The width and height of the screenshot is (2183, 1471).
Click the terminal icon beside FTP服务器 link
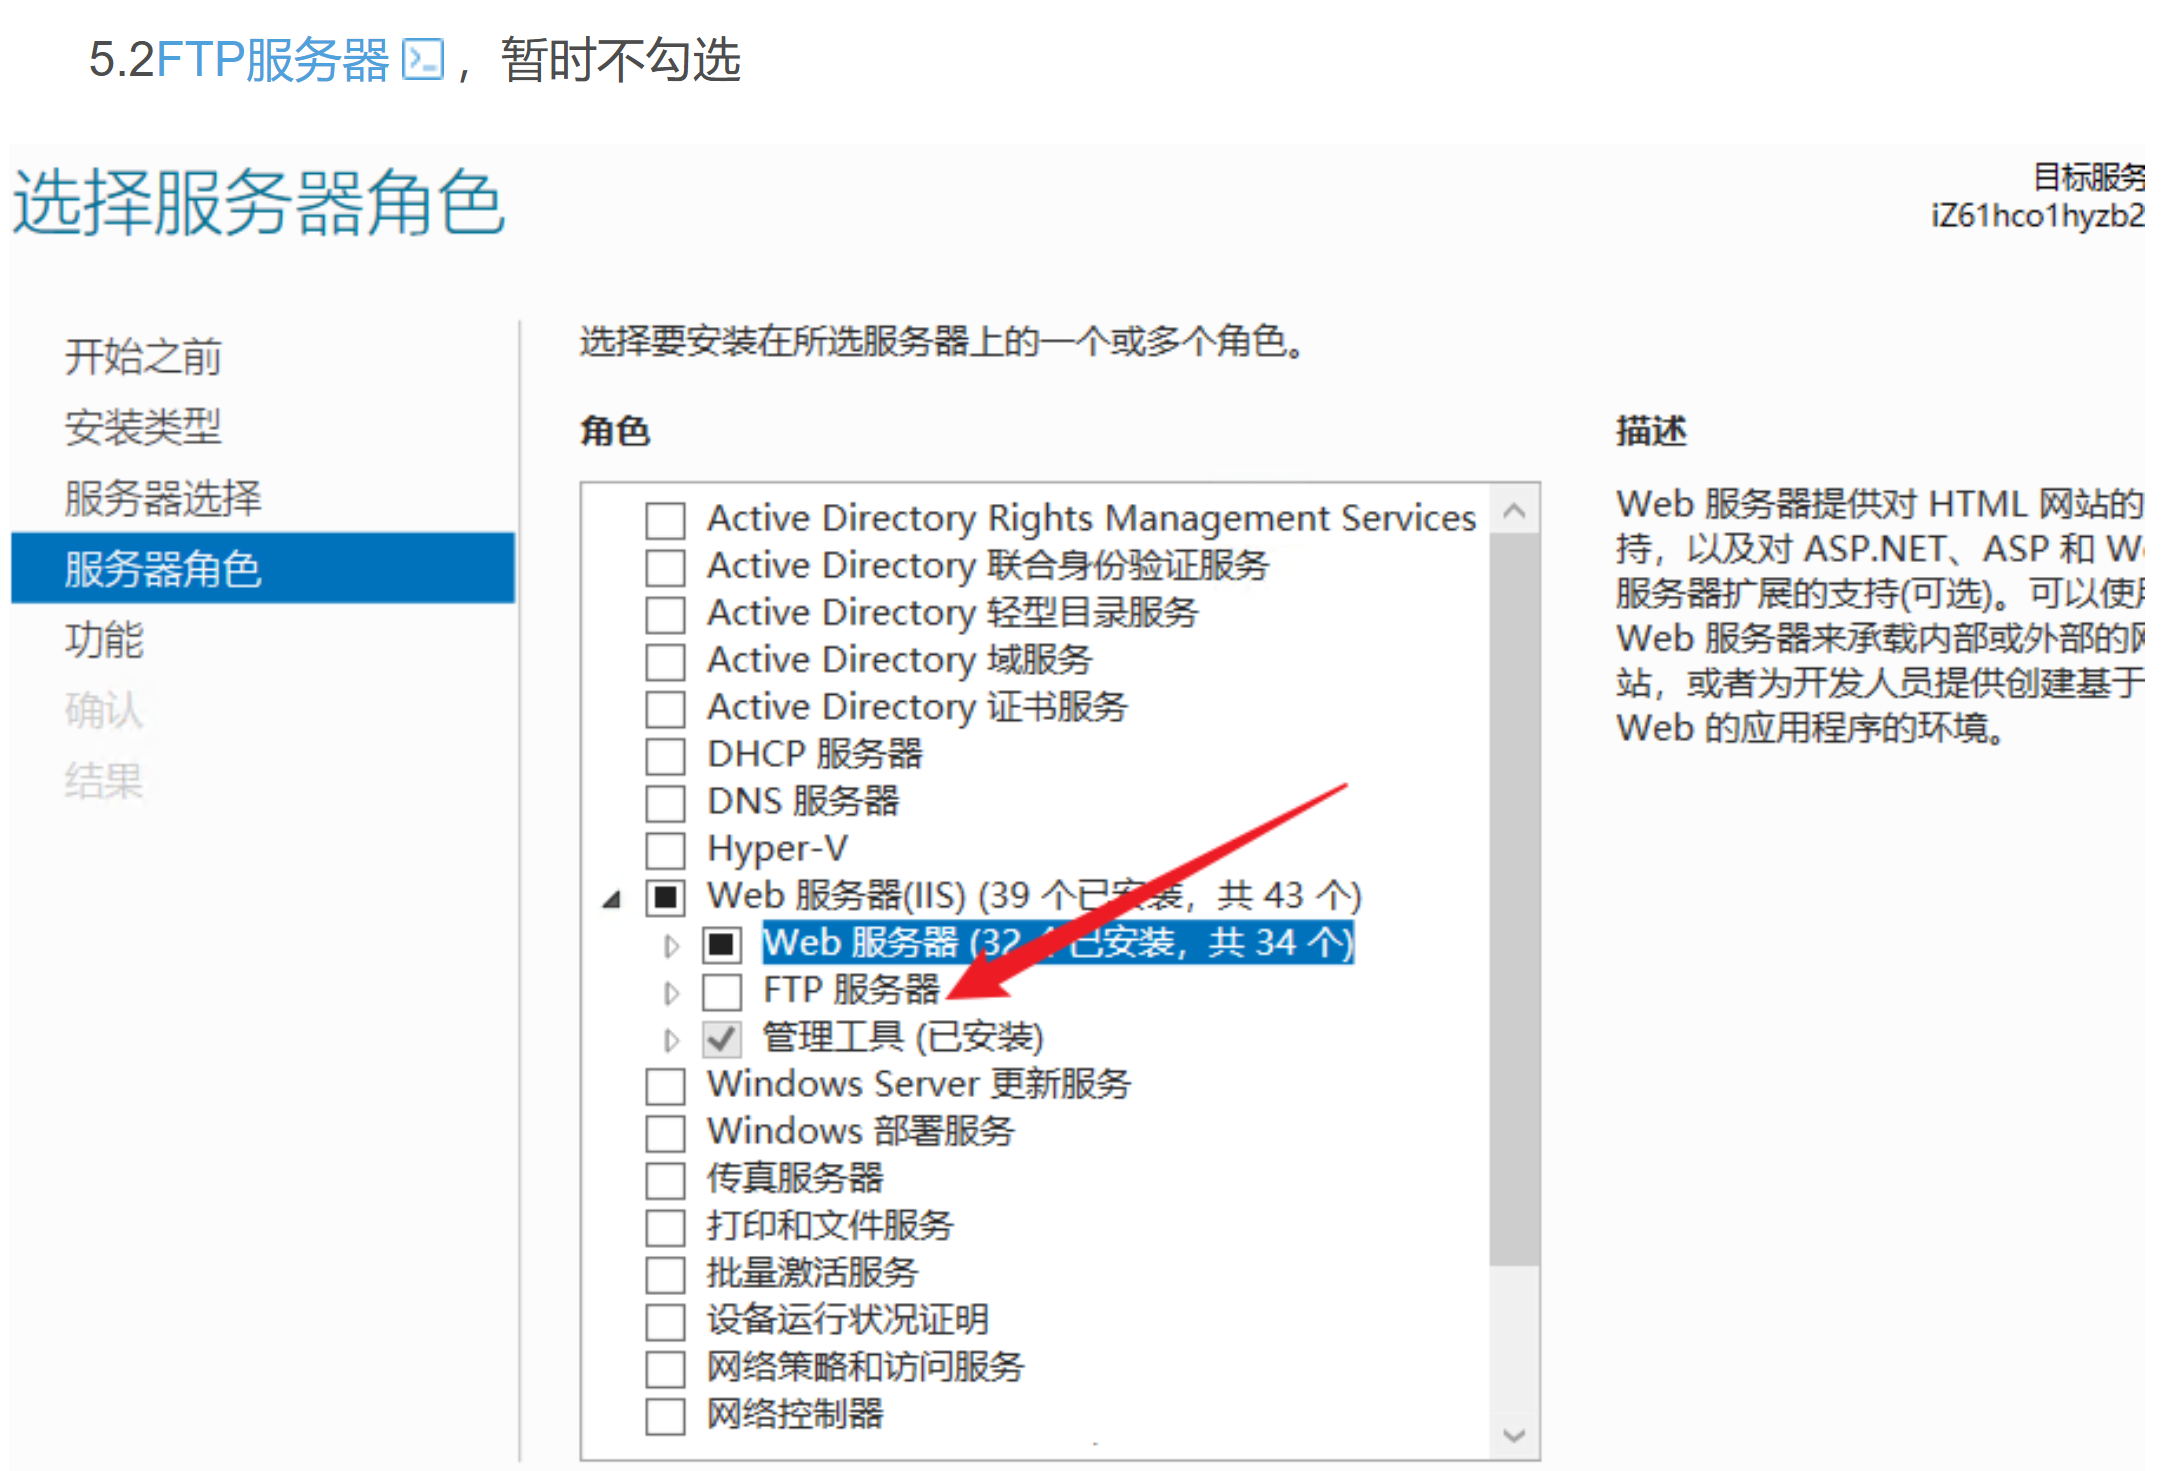422,60
